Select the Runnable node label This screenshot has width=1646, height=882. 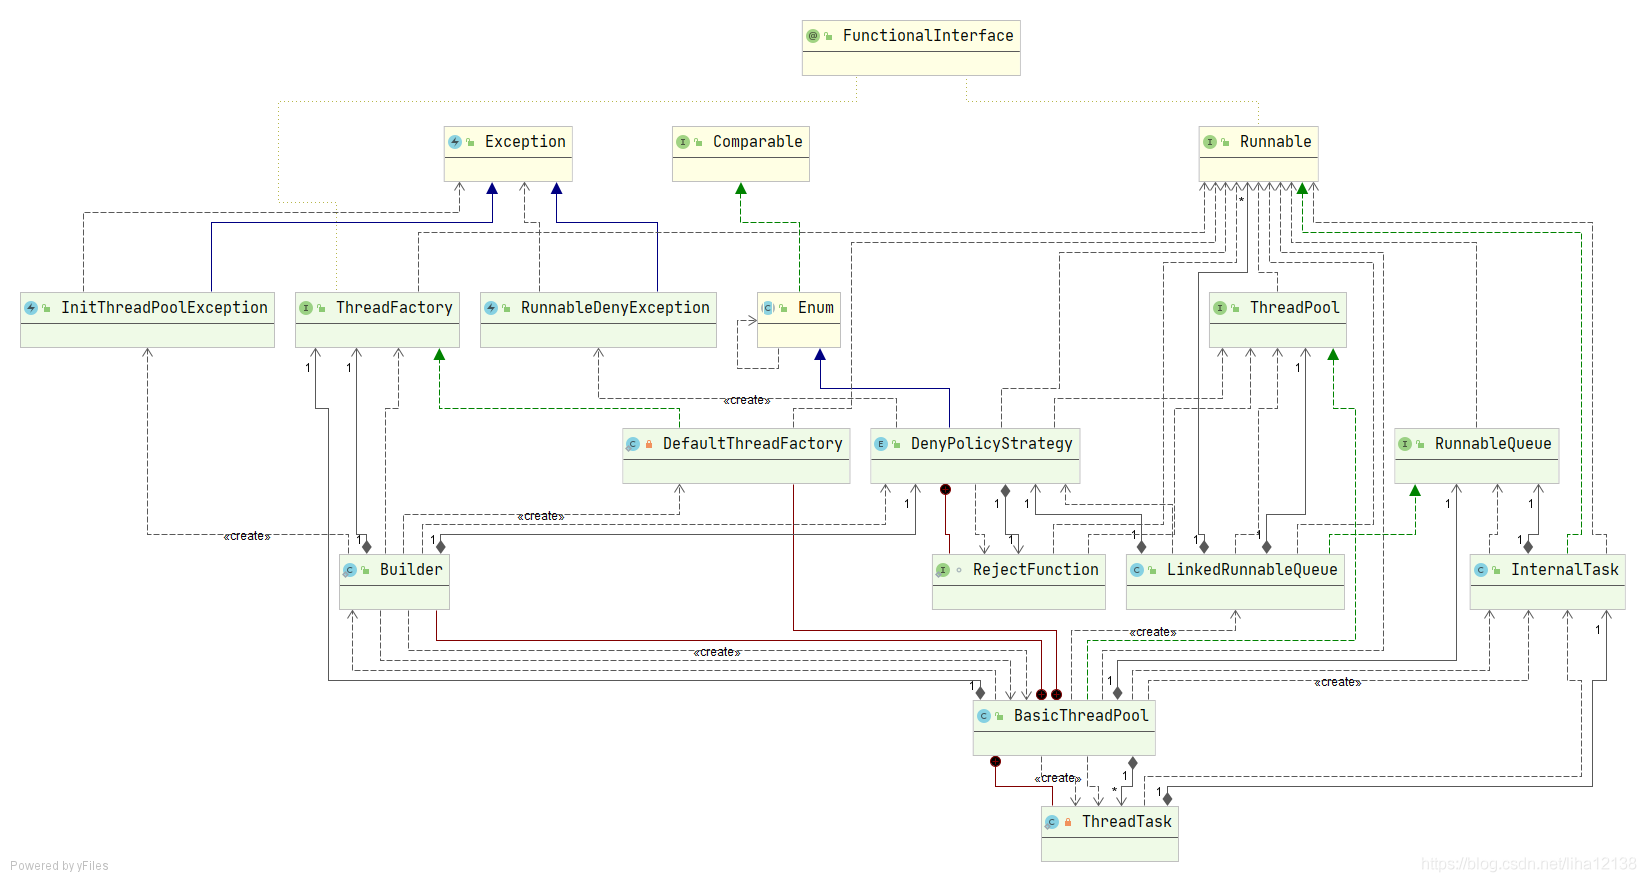point(1276,142)
